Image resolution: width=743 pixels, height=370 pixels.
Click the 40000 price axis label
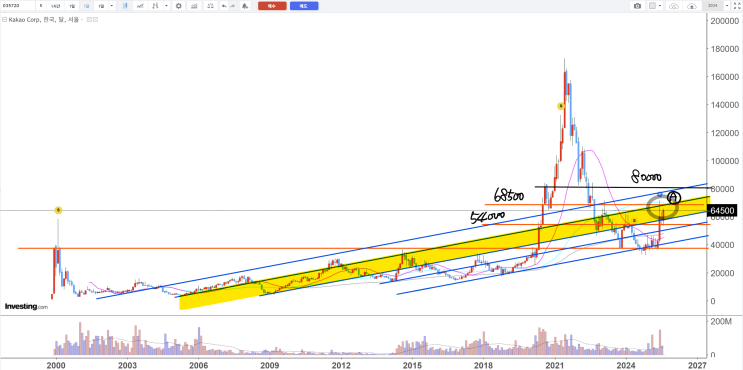pyautogui.click(x=722, y=245)
